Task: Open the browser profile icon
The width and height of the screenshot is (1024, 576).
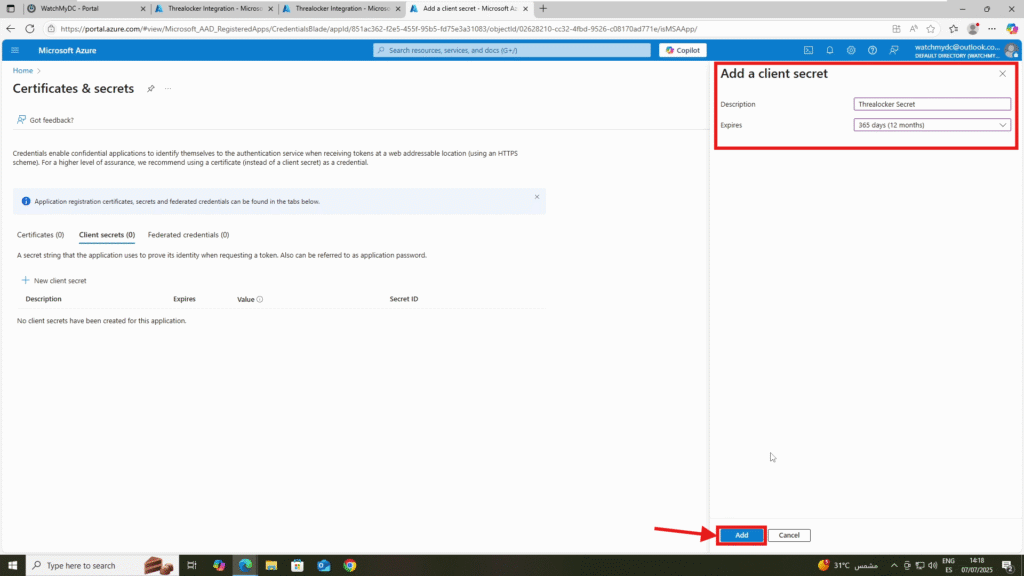Action: click(973, 29)
